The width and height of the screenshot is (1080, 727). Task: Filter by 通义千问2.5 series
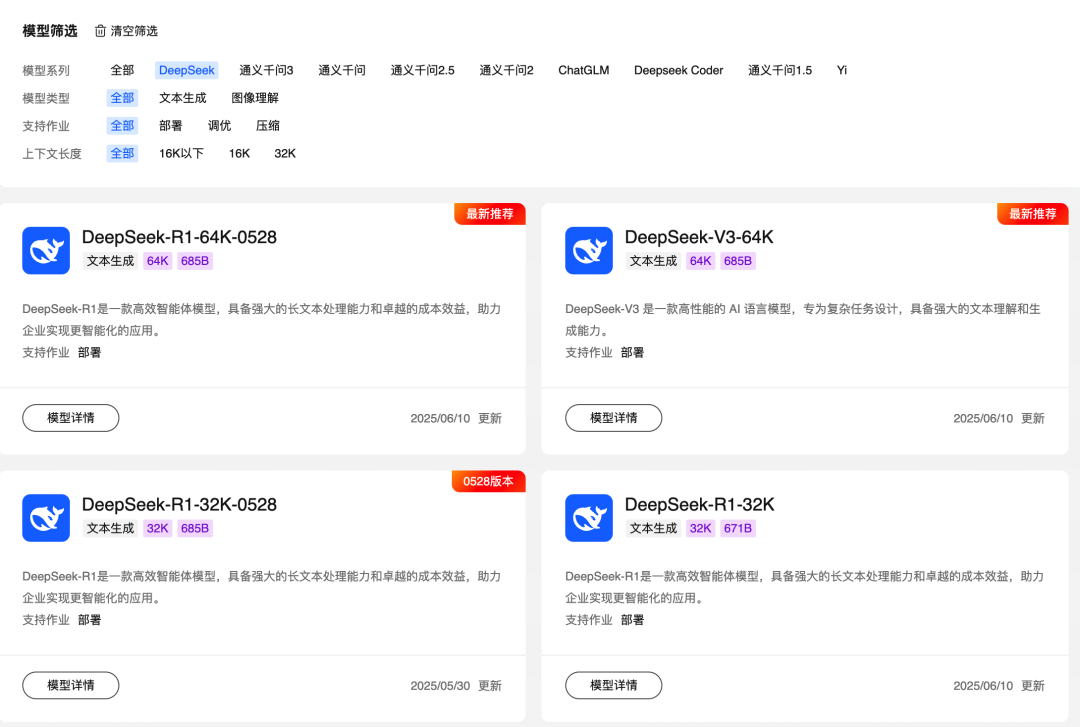click(x=423, y=70)
